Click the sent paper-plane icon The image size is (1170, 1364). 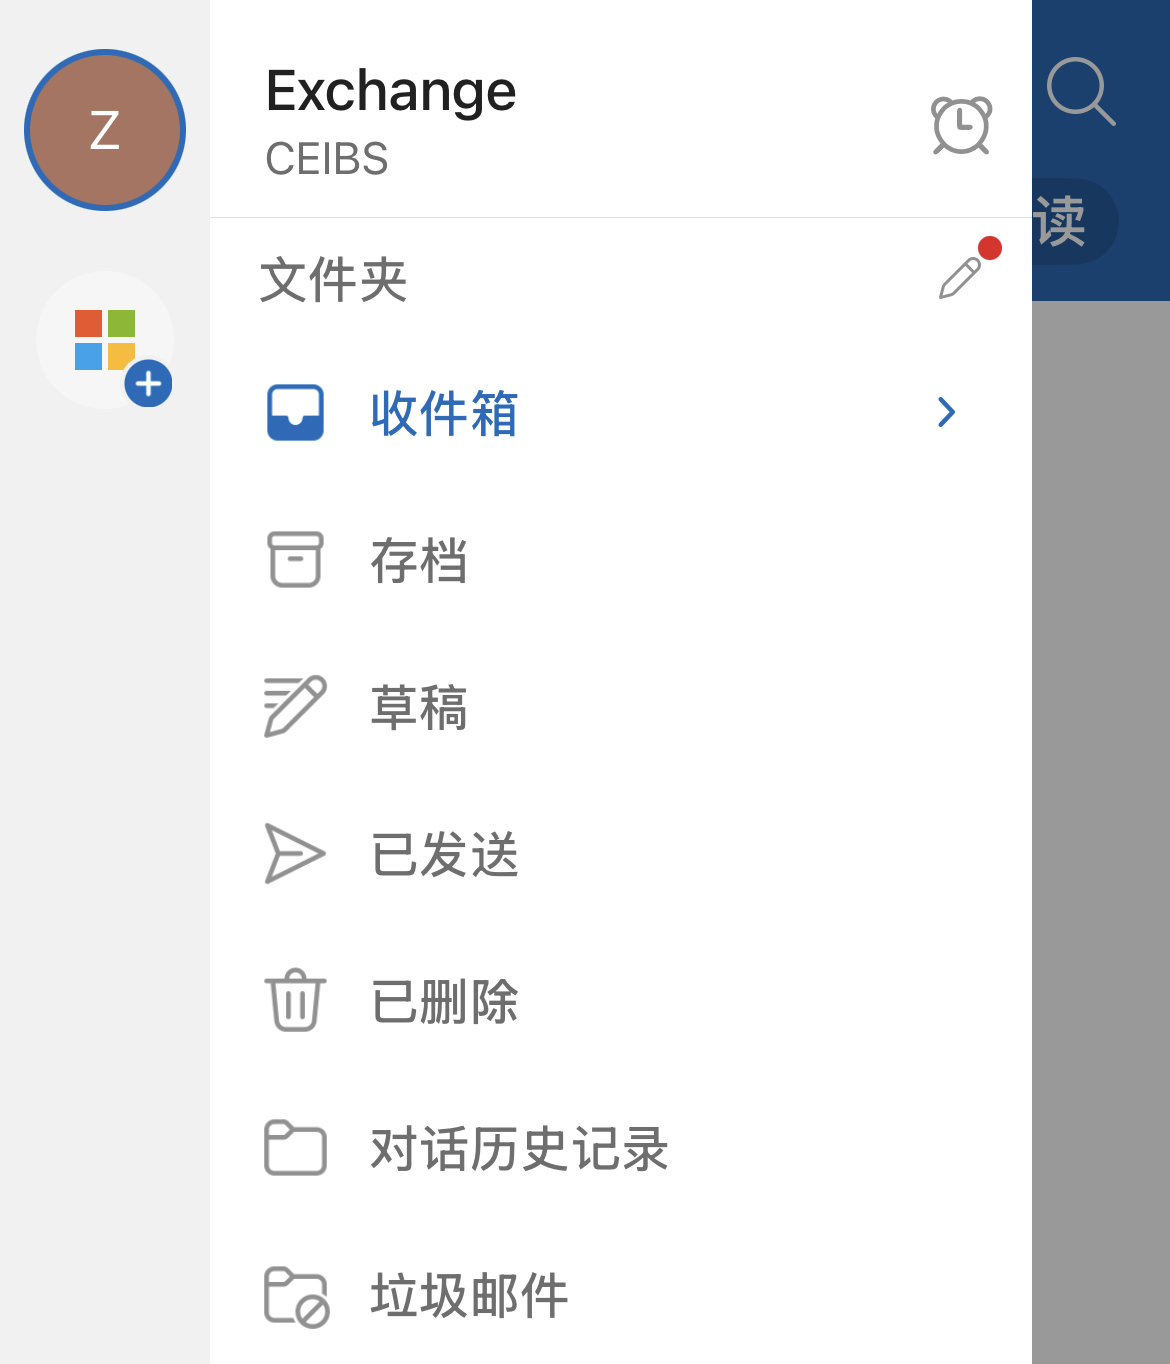tap(295, 853)
